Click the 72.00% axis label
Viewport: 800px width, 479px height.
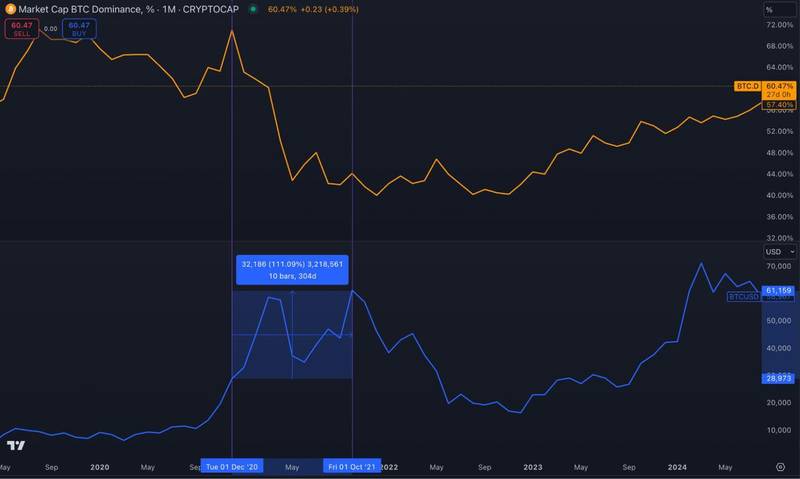pyautogui.click(x=780, y=24)
